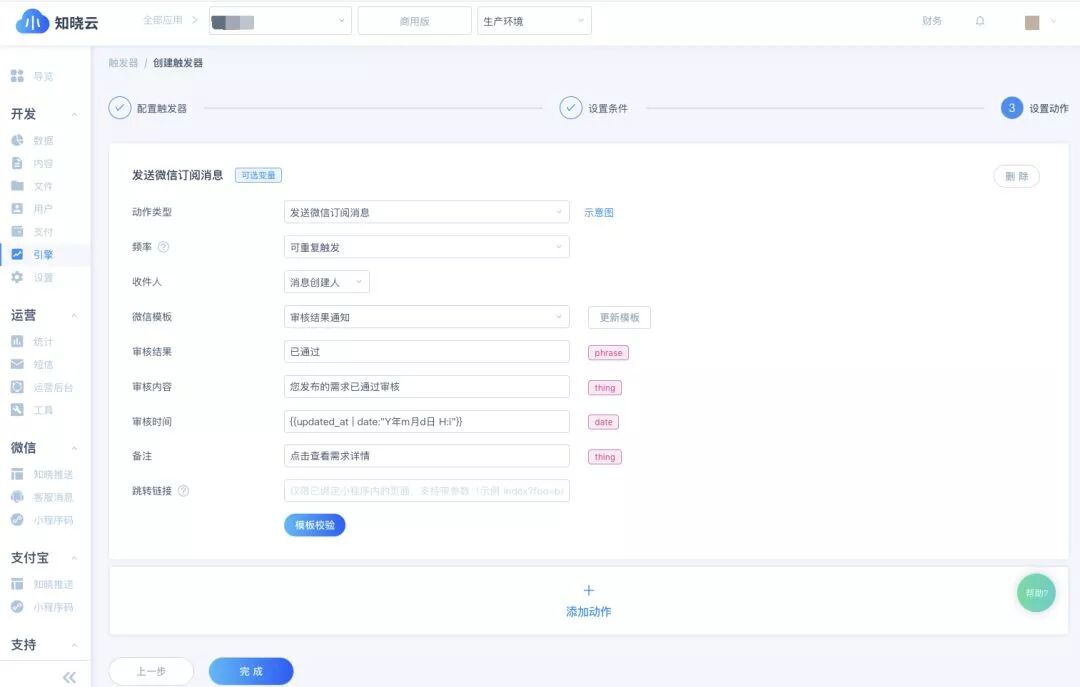Open 频率 dropdown 可重复触发
Screen dimensions: 1080x687
click(x=426, y=247)
